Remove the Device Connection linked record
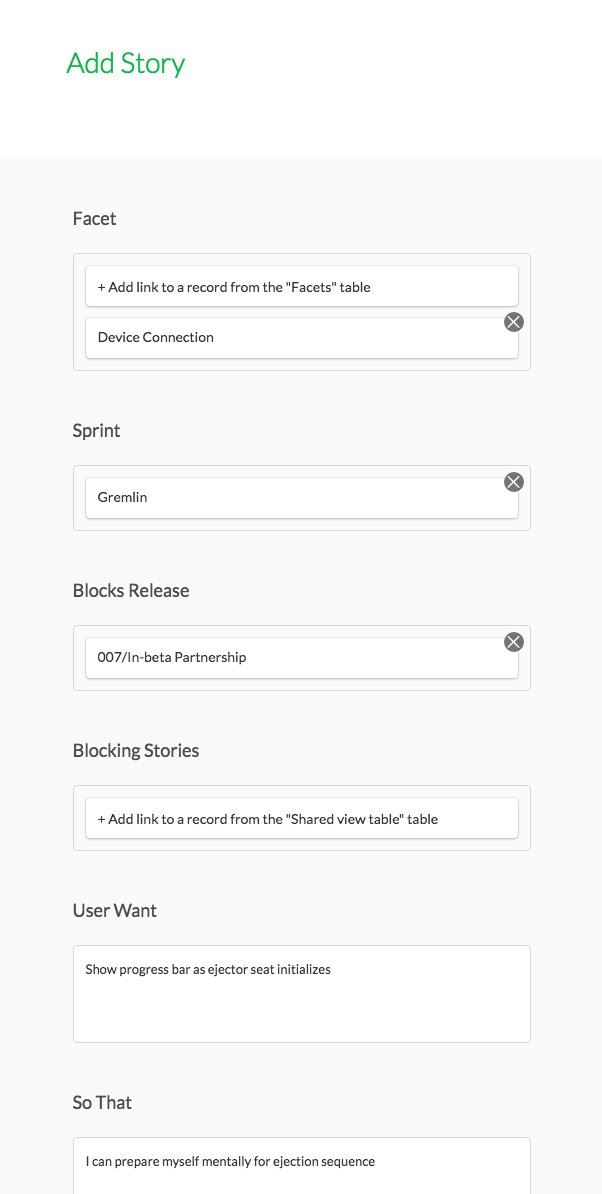Screen dimensions: 602x1194 coord(514,322)
